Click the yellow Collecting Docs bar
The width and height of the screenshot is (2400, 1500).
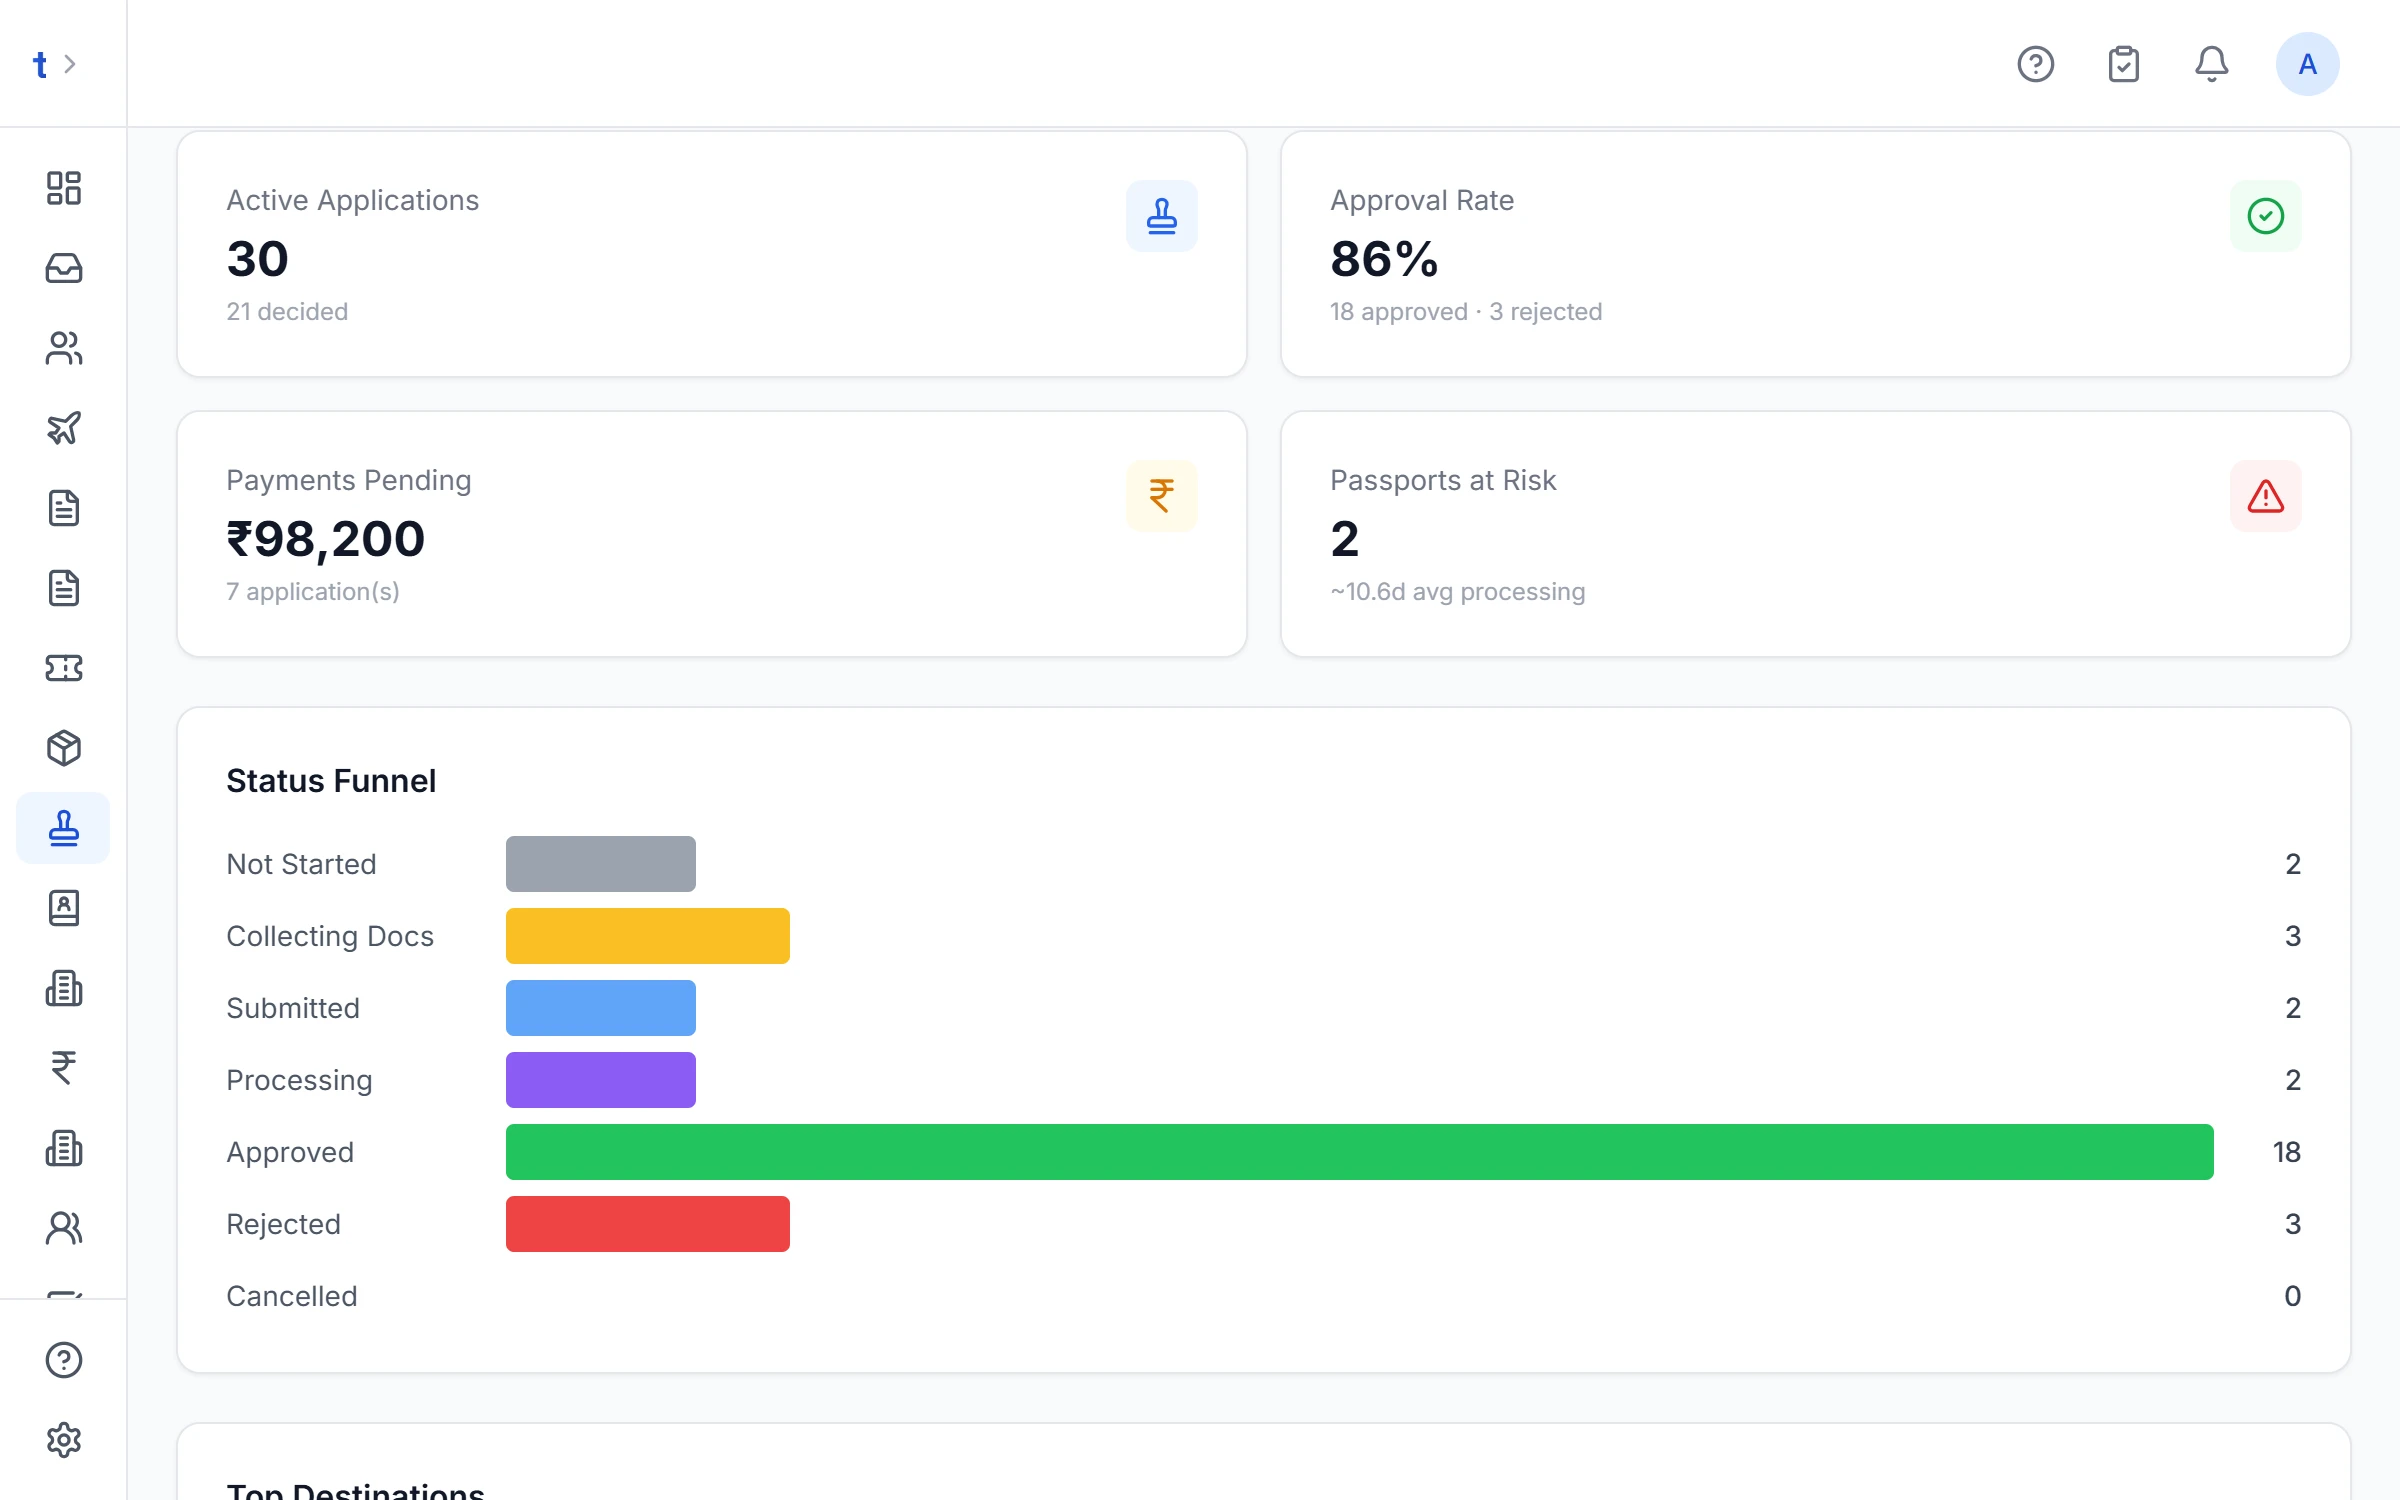pos(647,936)
